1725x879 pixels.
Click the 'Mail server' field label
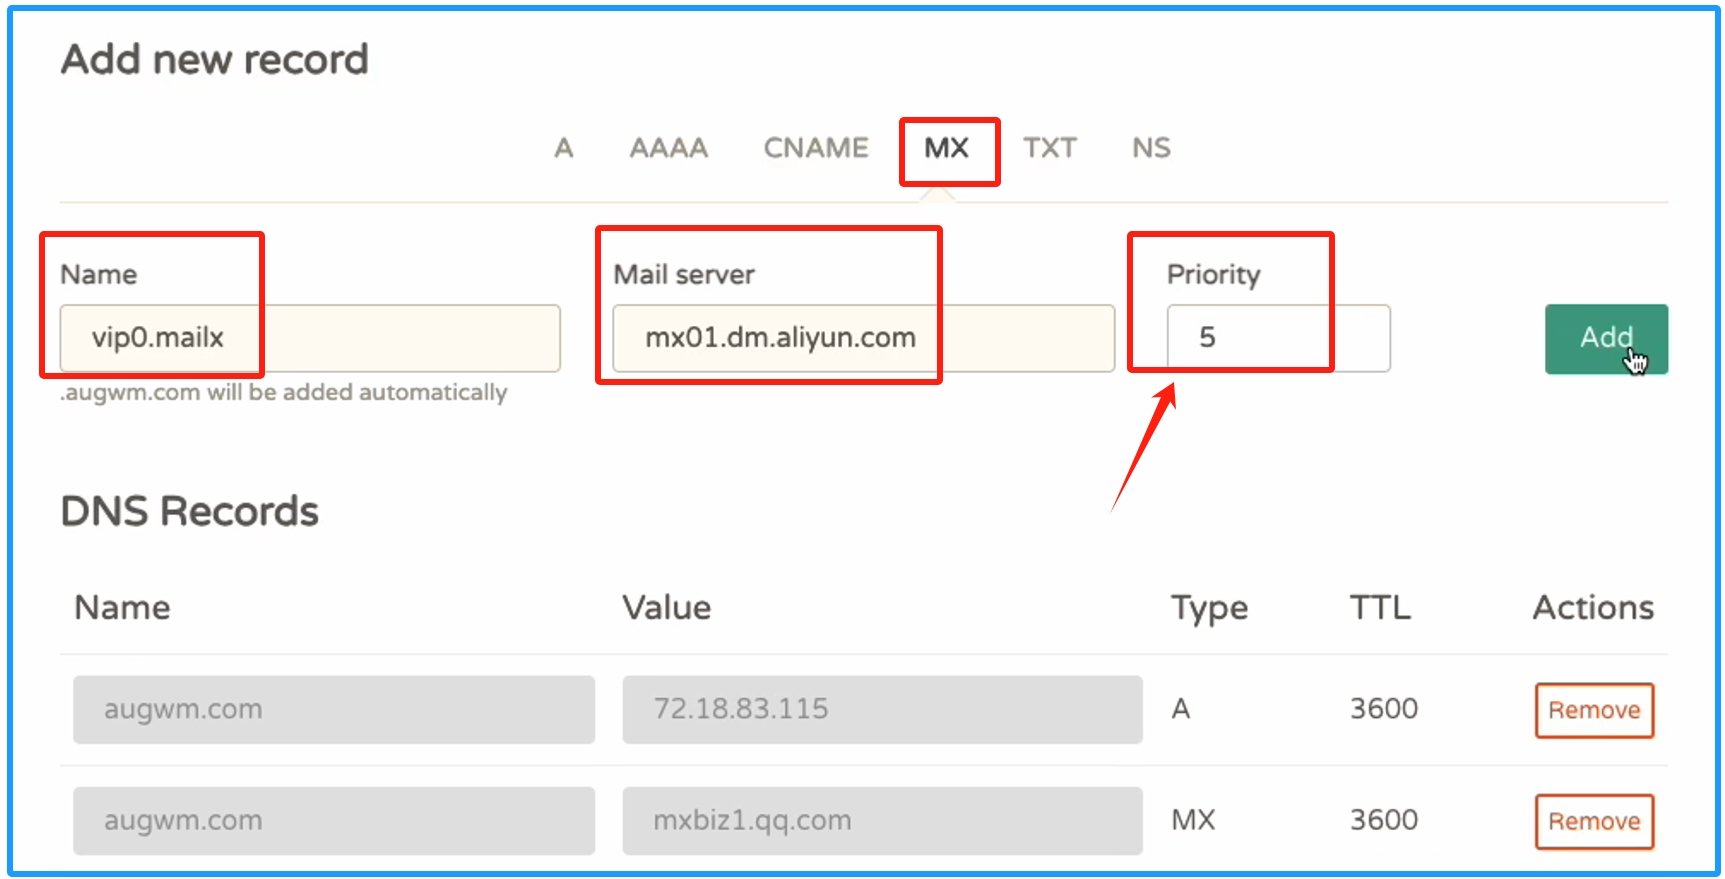pyautogui.click(x=684, y=274)
